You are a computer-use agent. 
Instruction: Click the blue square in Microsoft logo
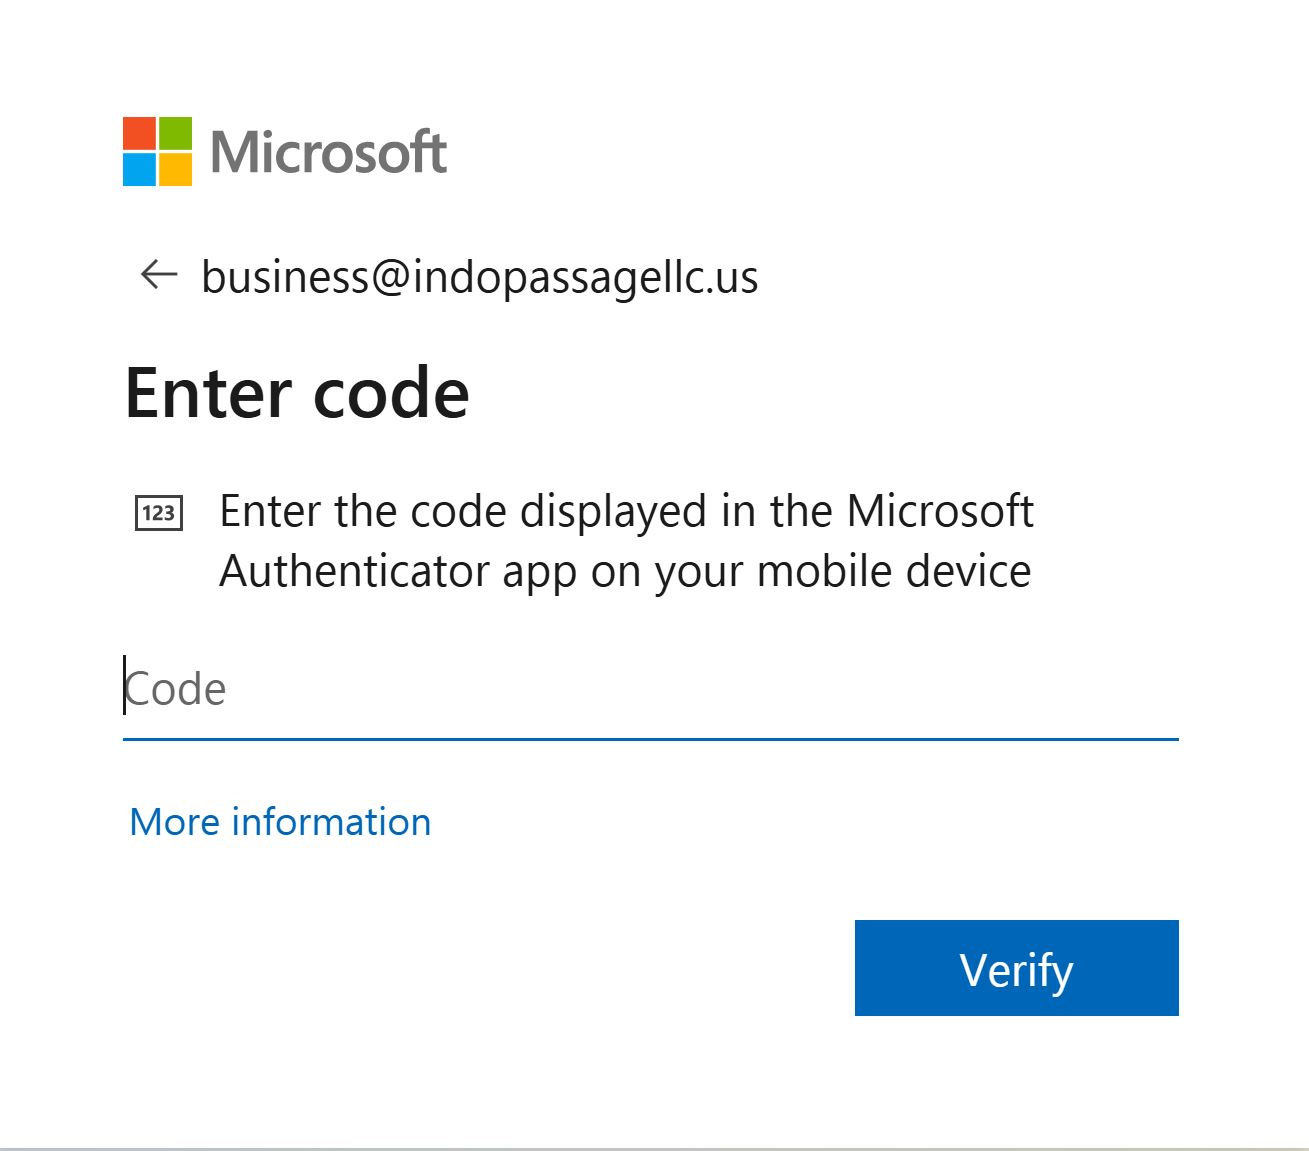139,170
